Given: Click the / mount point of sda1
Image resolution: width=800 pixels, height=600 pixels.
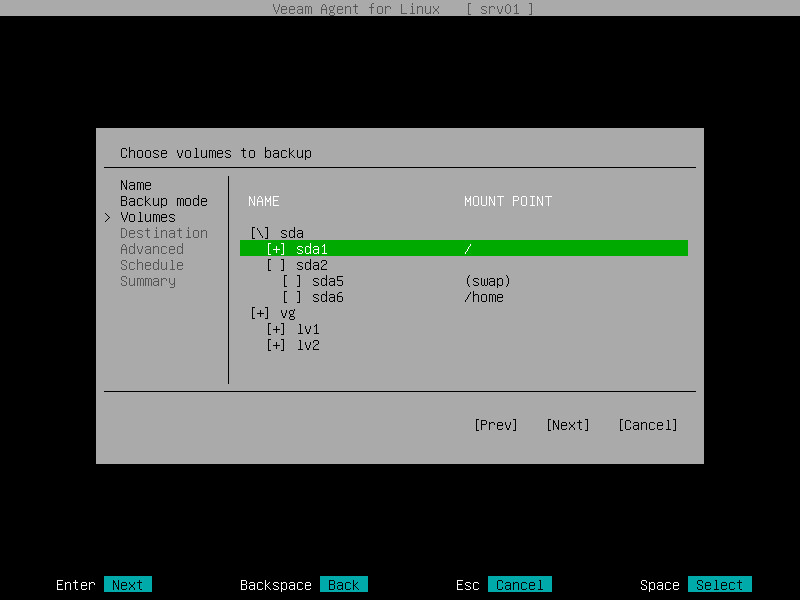Looking at the screenshot, I should 468,249.
